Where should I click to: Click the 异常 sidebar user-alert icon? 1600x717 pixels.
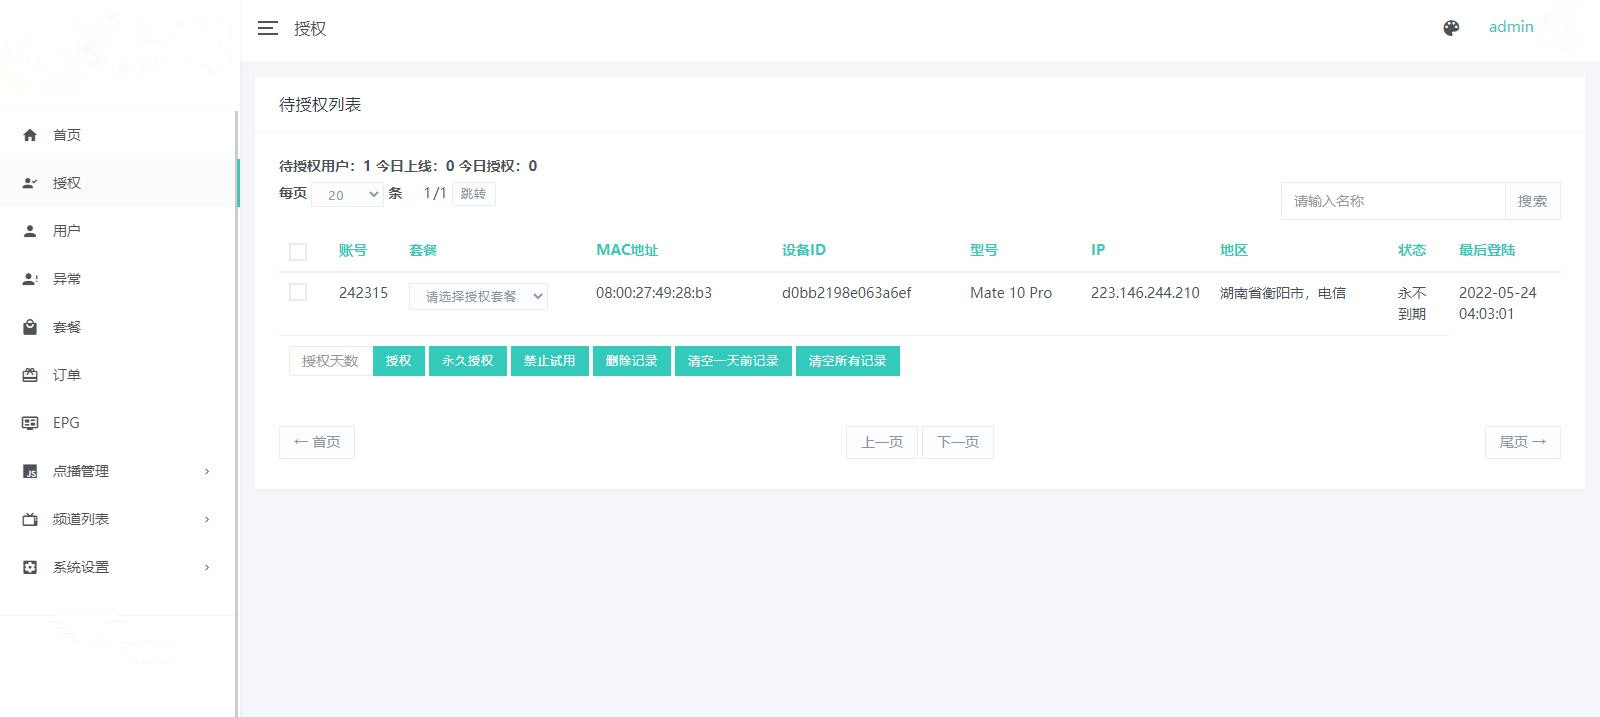tap(30, 279)
